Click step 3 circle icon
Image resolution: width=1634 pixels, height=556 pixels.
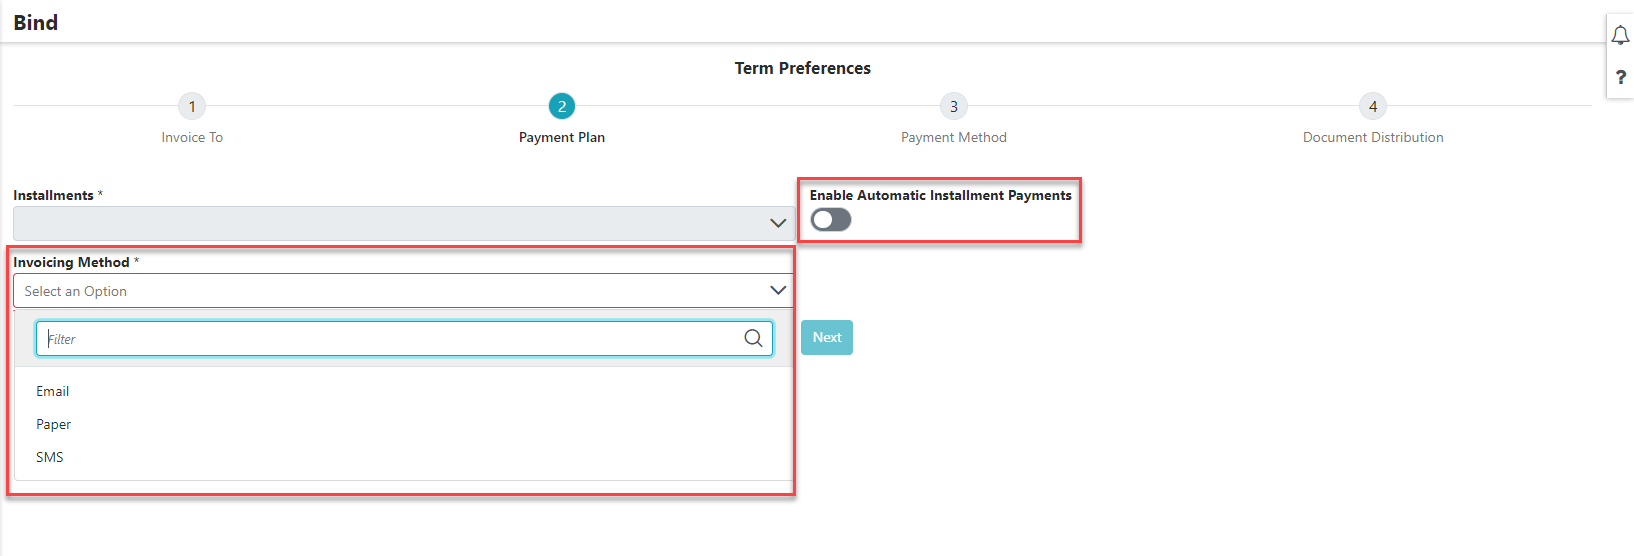(x=954, y=106)
